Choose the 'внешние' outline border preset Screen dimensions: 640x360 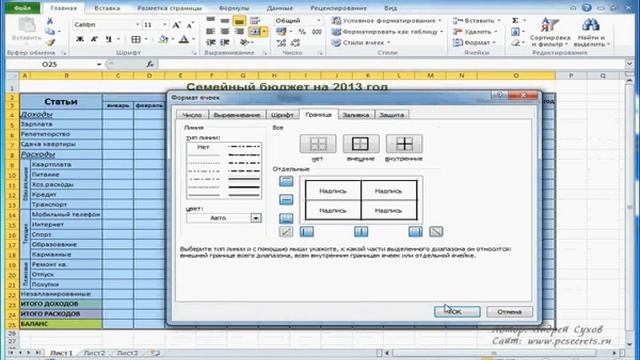(x=361, y=144)
